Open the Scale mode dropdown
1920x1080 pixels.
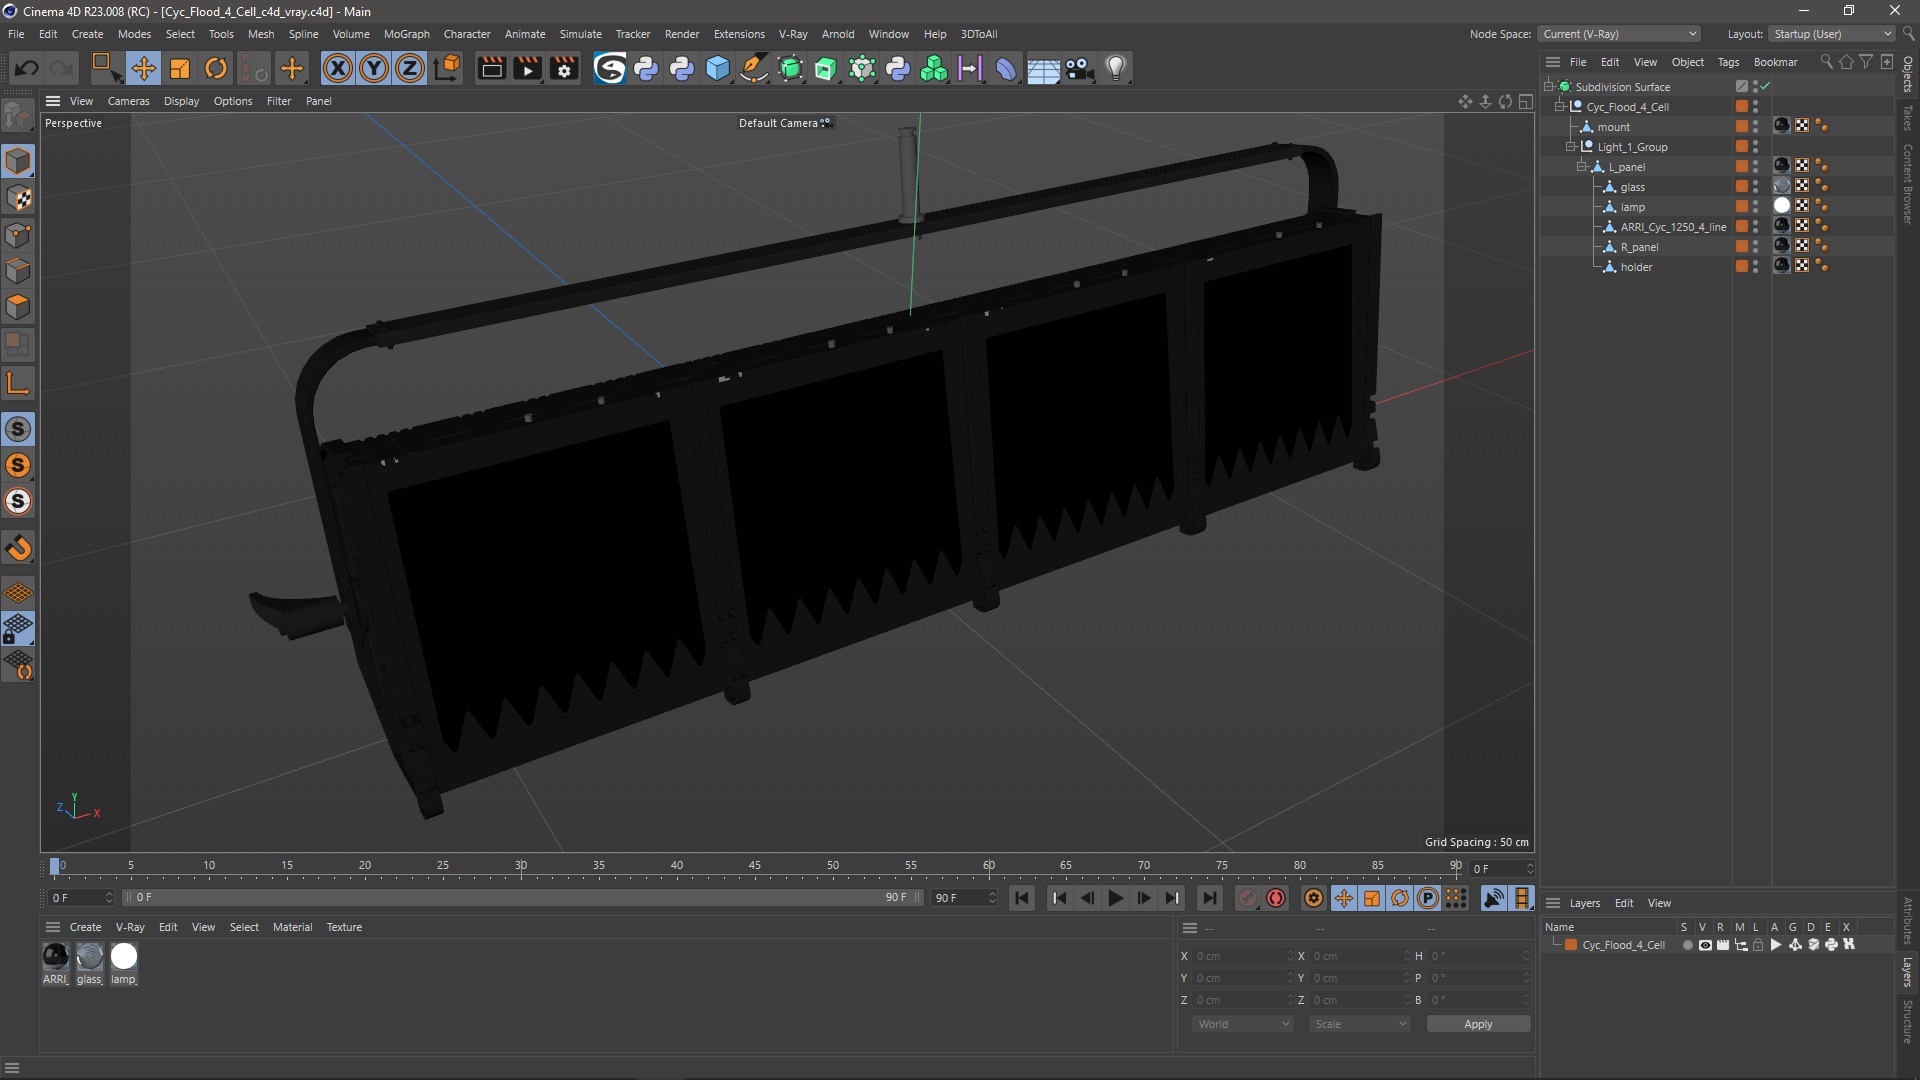click(1360, 1024)
